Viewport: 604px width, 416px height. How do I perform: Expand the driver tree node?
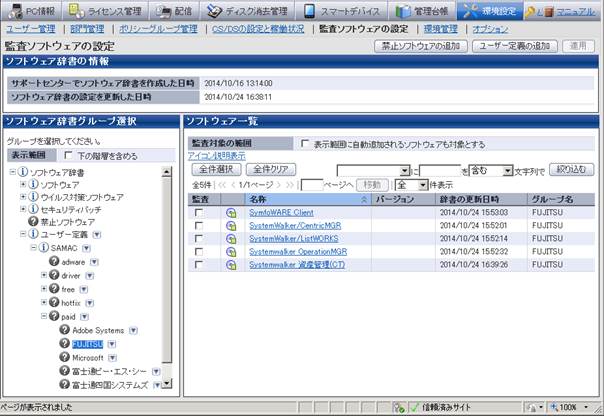(x=44, y=275)
